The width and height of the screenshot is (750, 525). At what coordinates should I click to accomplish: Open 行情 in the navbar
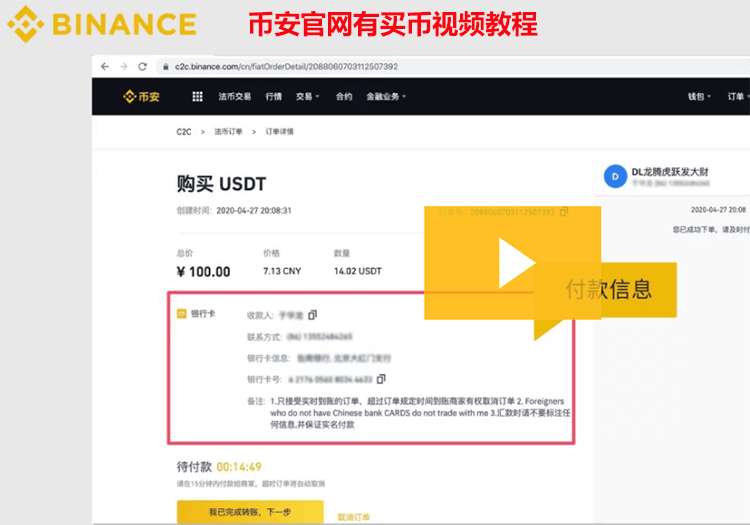click(x=274, y=97)
